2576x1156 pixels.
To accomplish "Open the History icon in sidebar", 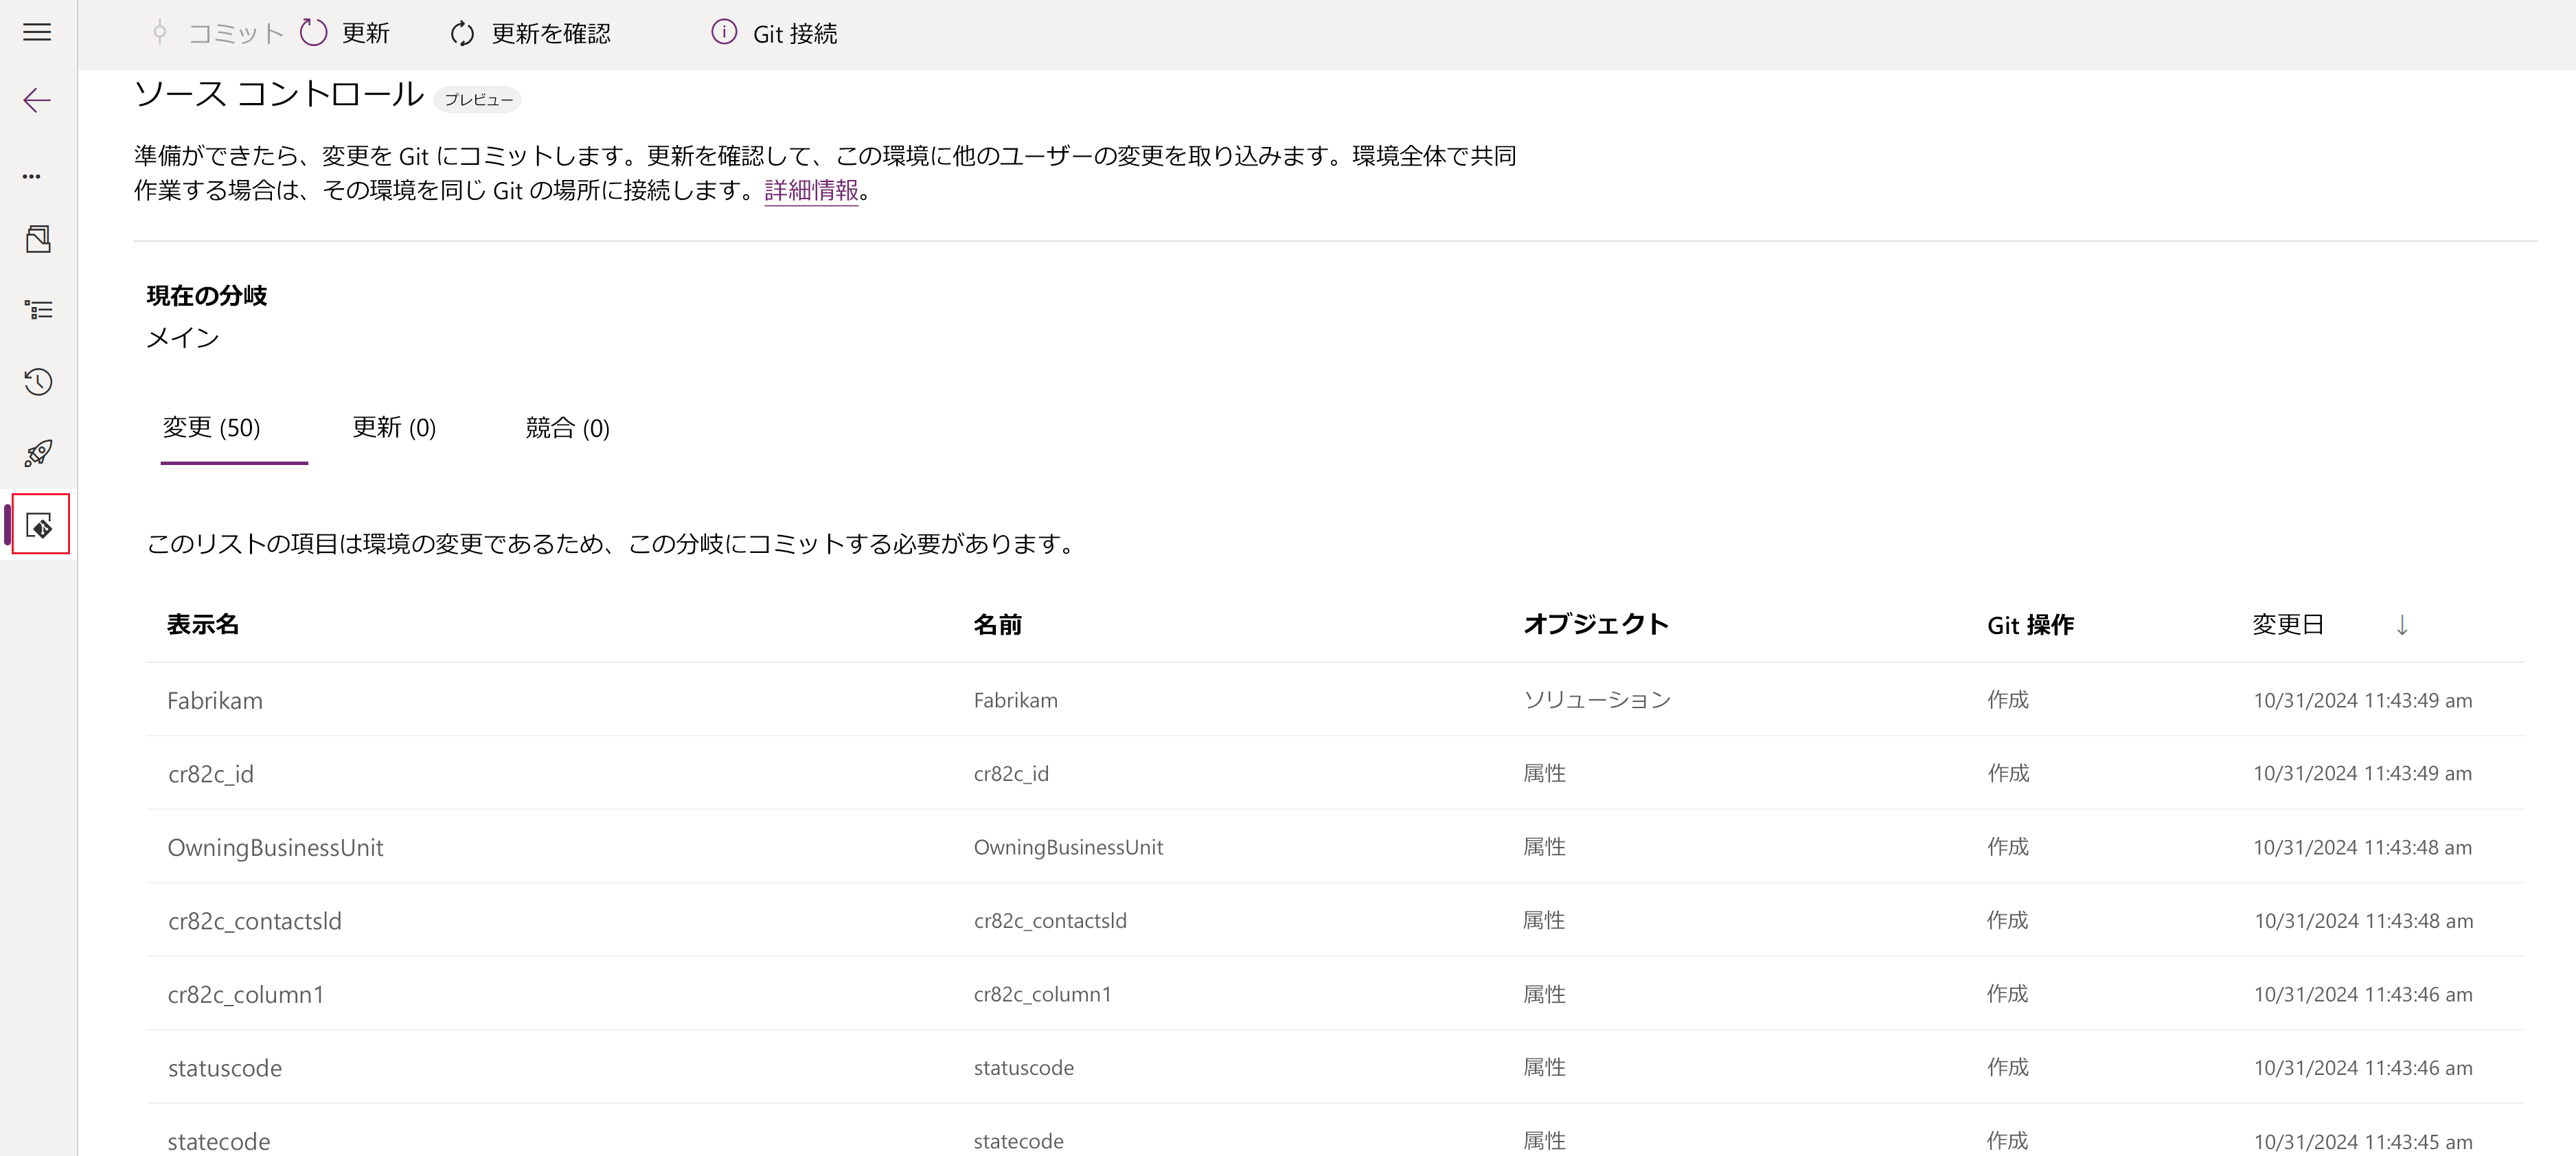I will (38, 382).
